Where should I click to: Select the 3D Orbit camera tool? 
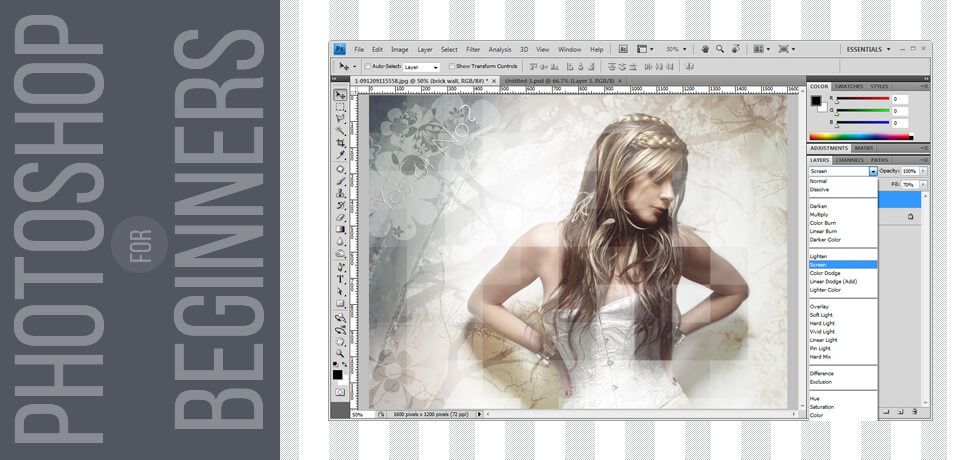(x=340, y=330)
